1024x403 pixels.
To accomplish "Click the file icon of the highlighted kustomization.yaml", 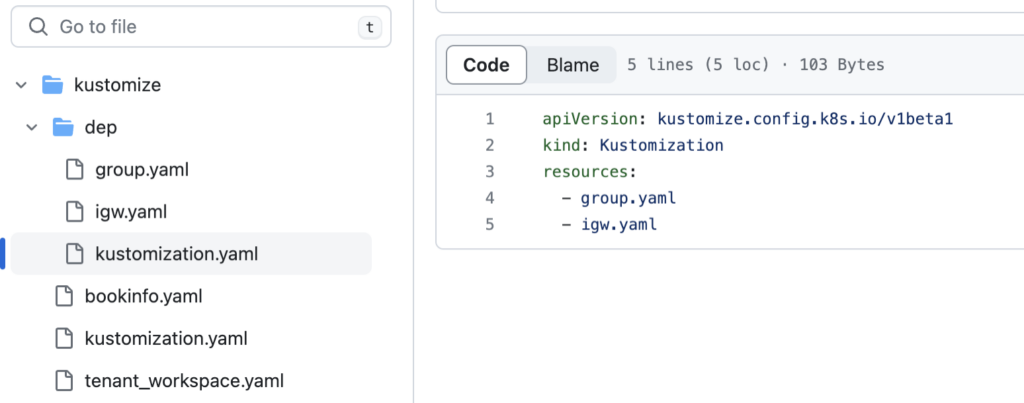I will (x=74, y=254).
